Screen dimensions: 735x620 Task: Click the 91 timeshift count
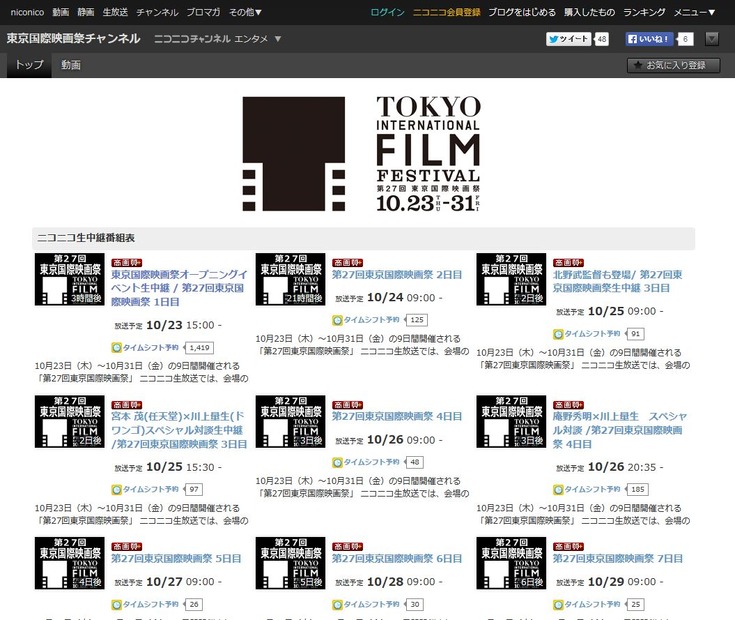(636, 334)
